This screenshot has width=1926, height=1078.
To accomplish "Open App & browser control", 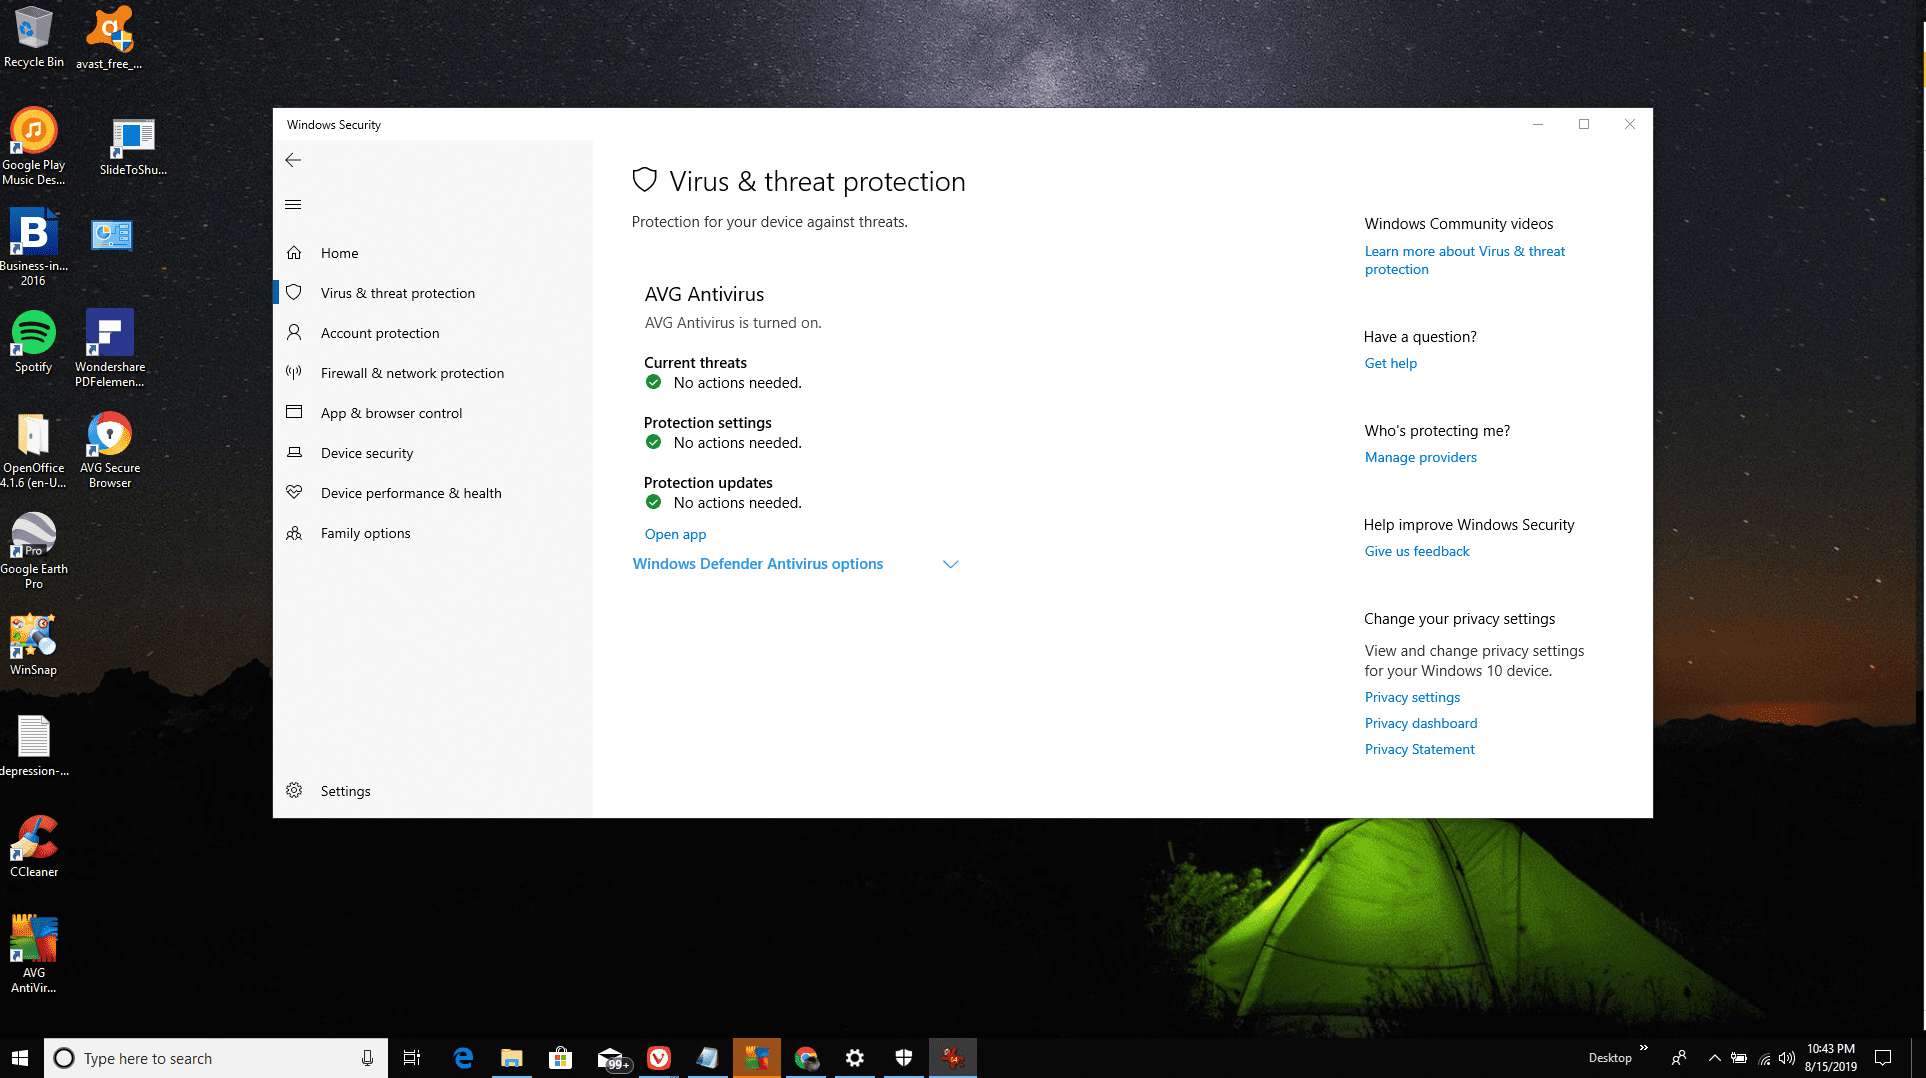I will (x=433, y=413).
